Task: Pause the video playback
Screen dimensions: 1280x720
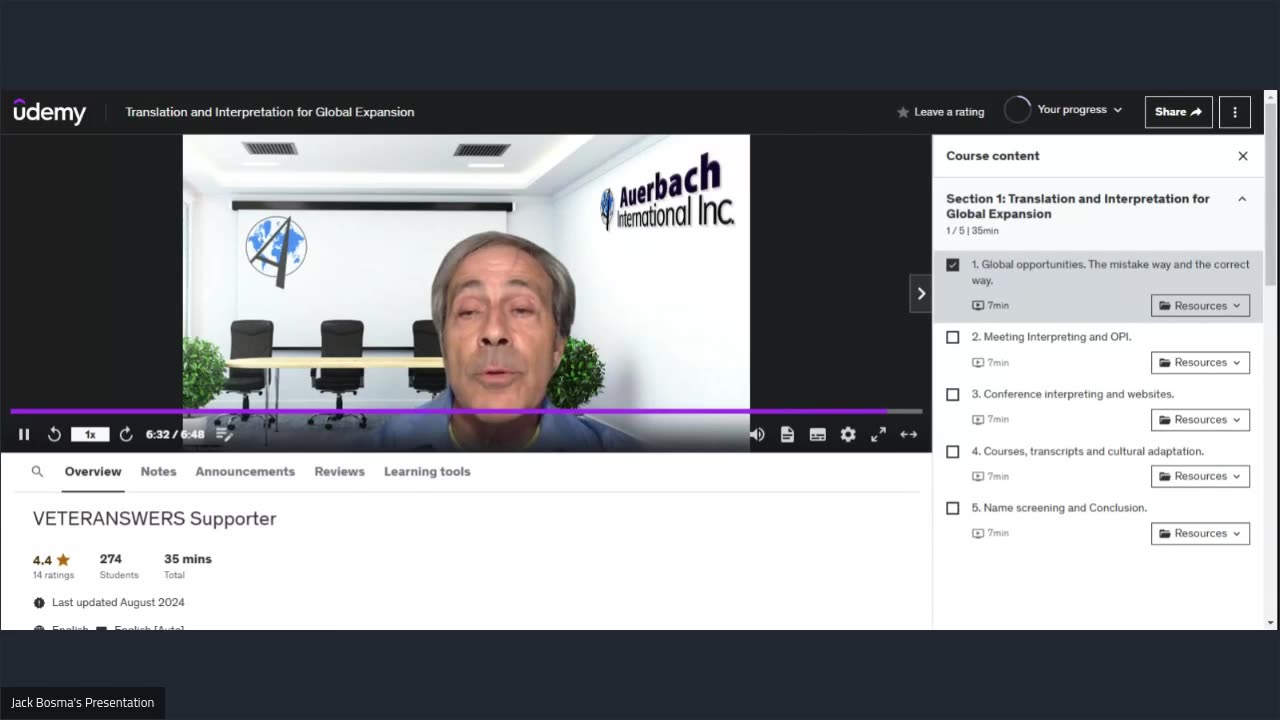Action: pyautogui.click(x=24, y=434)
